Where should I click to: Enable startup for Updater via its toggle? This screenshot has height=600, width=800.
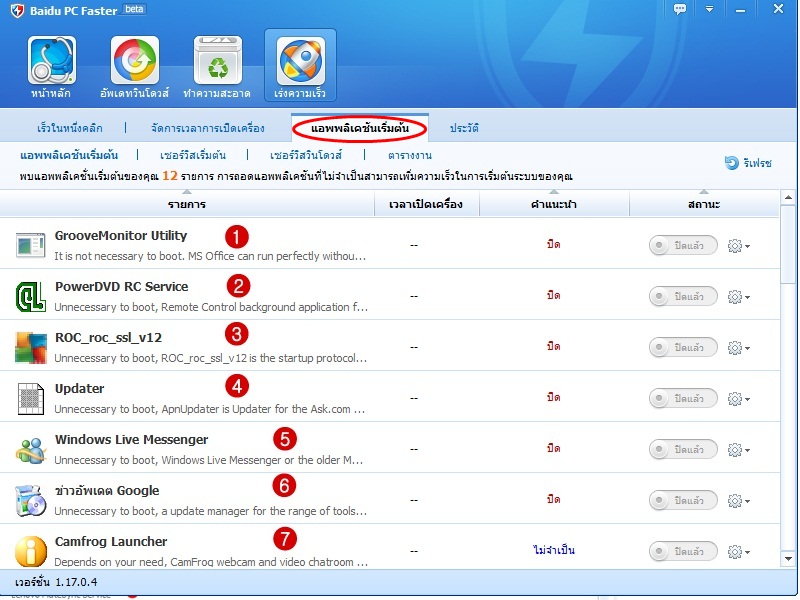683,397
